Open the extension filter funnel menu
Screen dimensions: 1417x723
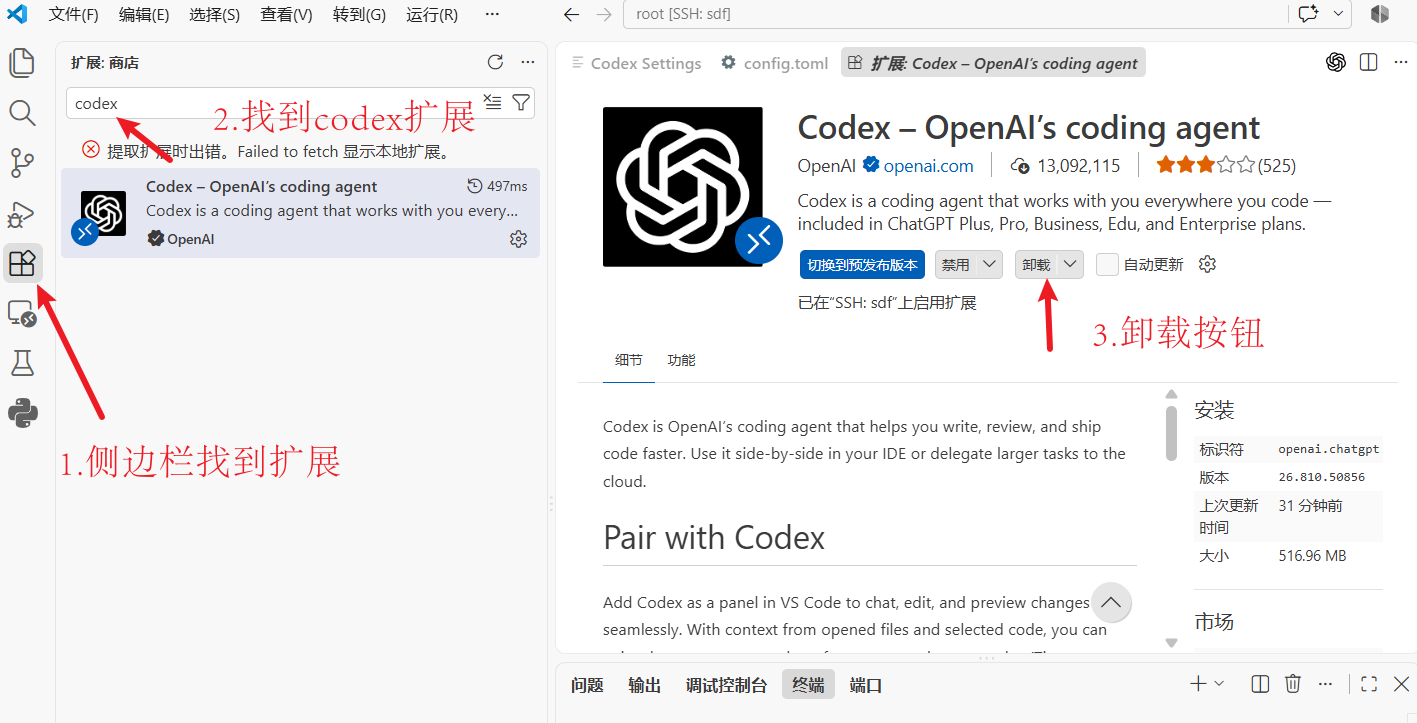[x=521, y=102]
